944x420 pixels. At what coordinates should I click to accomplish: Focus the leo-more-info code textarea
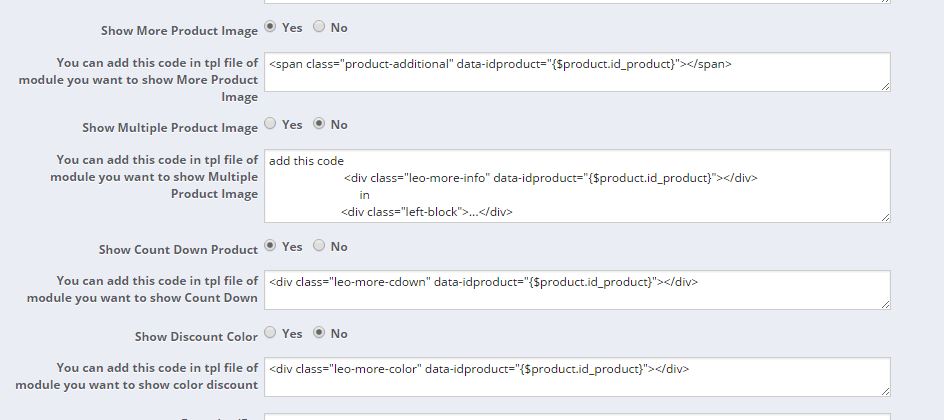(576, 186)
